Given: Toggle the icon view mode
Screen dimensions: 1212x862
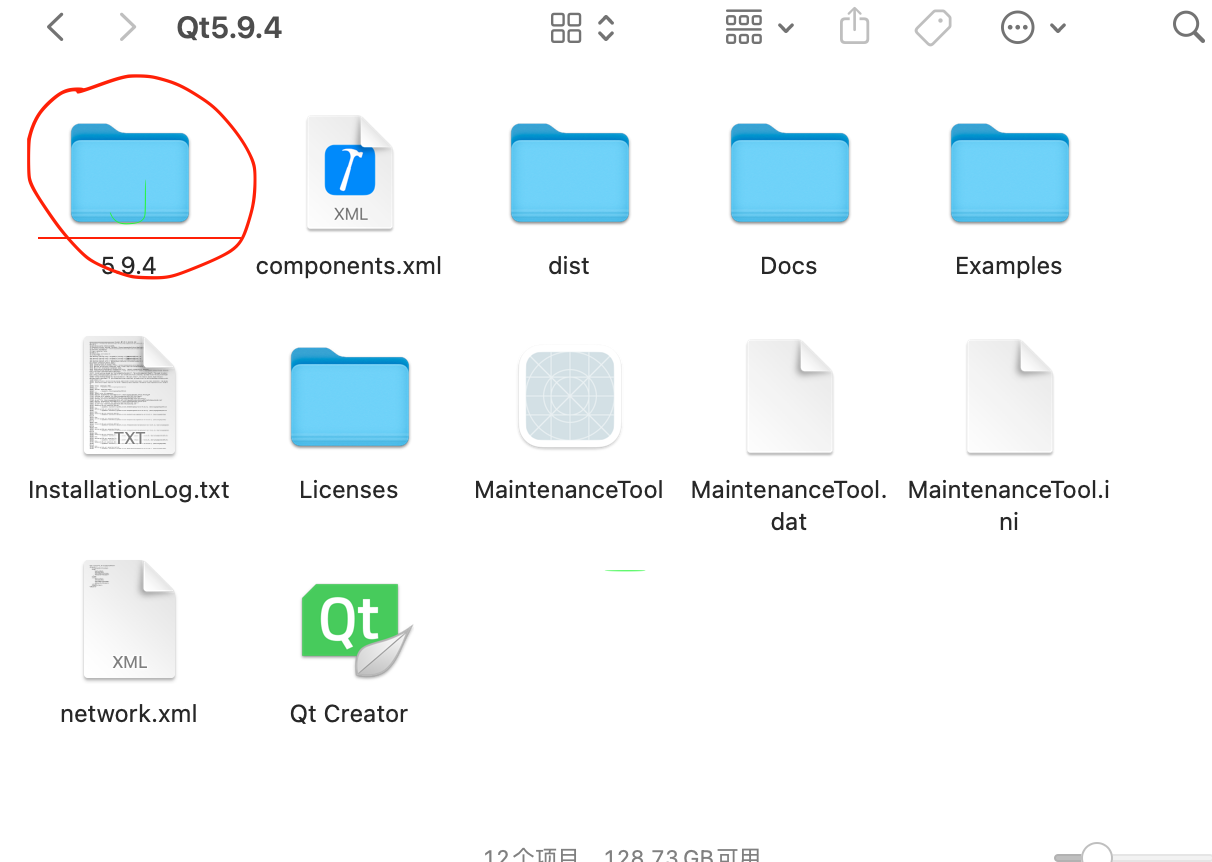Looking at the screenshot, I should (x=566, y=27).
